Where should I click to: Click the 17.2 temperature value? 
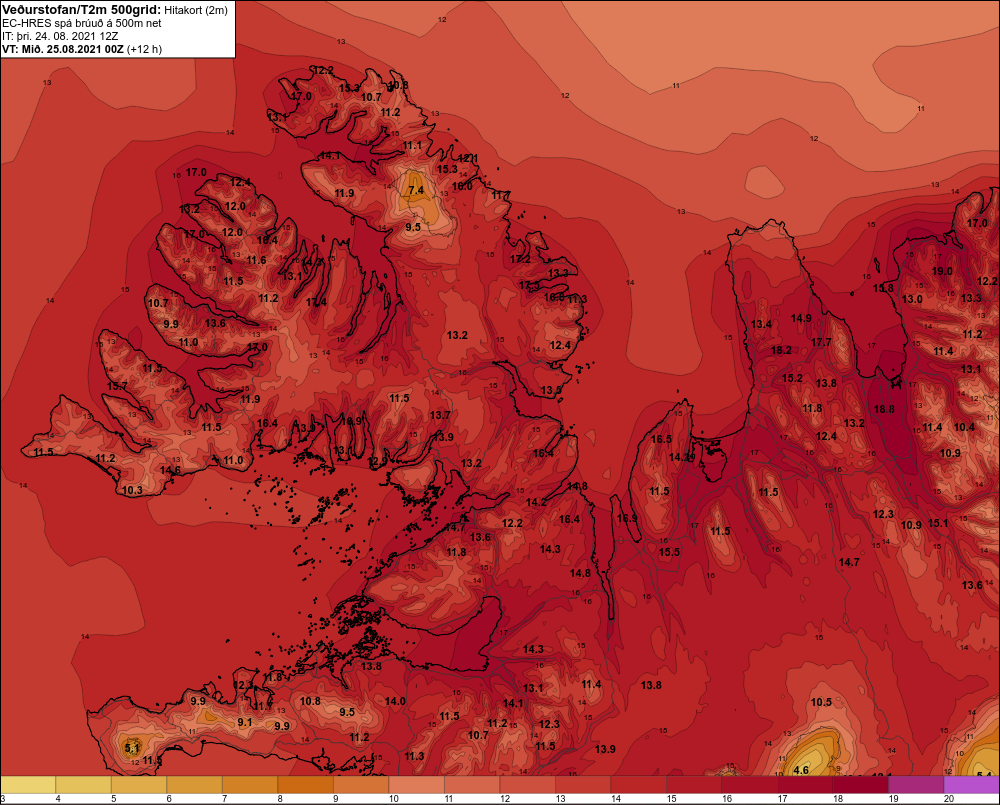[520, 260]
